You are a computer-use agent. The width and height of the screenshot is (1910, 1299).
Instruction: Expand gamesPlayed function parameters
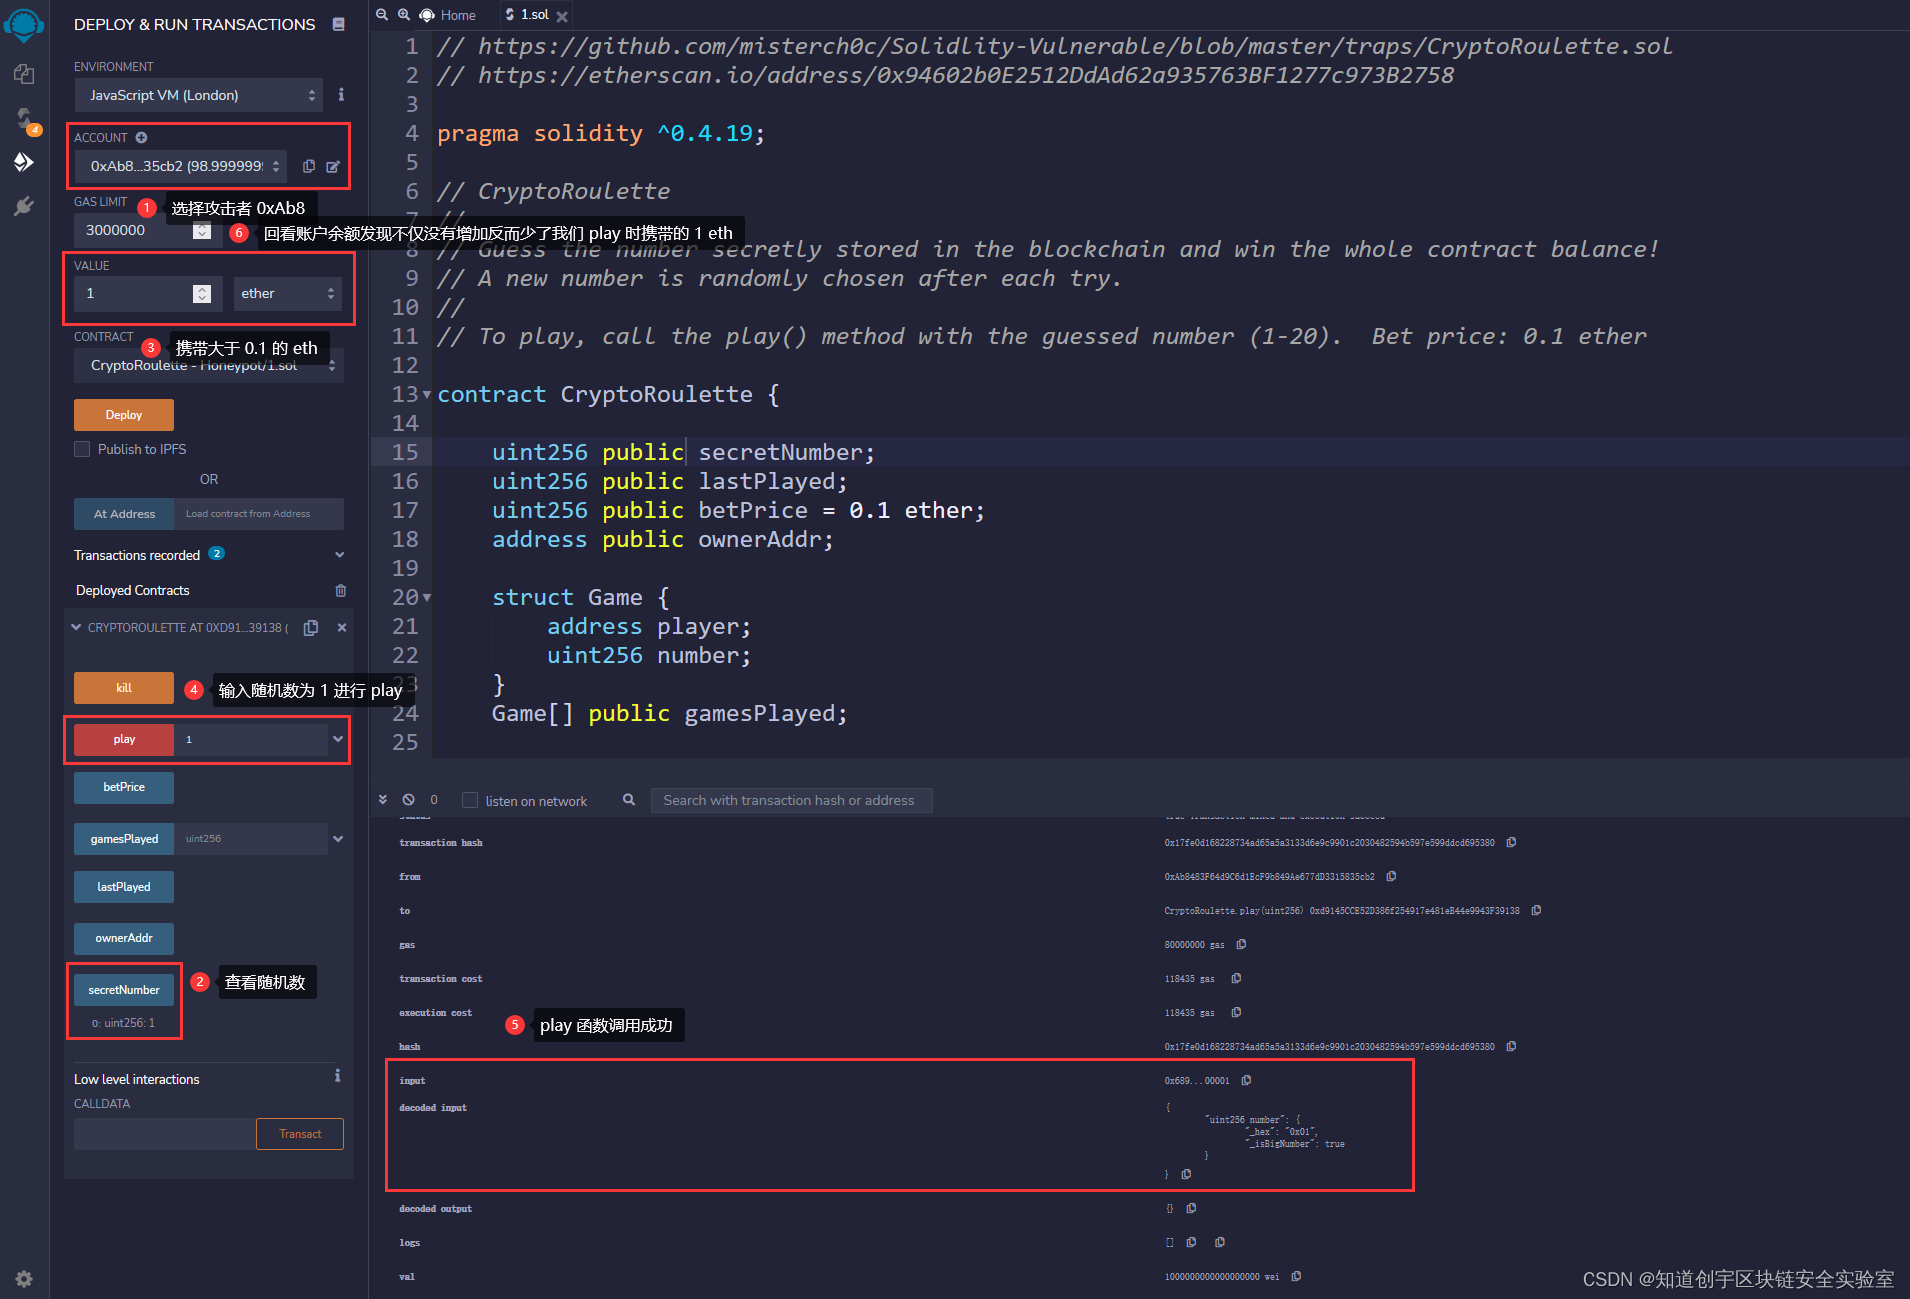(339, 839)
